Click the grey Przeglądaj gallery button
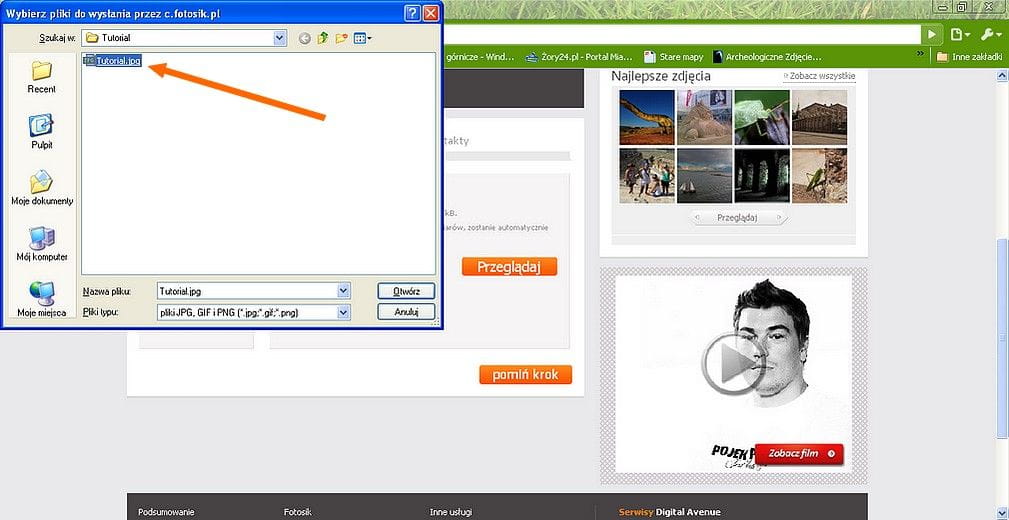Screen dimensions: 1009x520 (737, 218)
